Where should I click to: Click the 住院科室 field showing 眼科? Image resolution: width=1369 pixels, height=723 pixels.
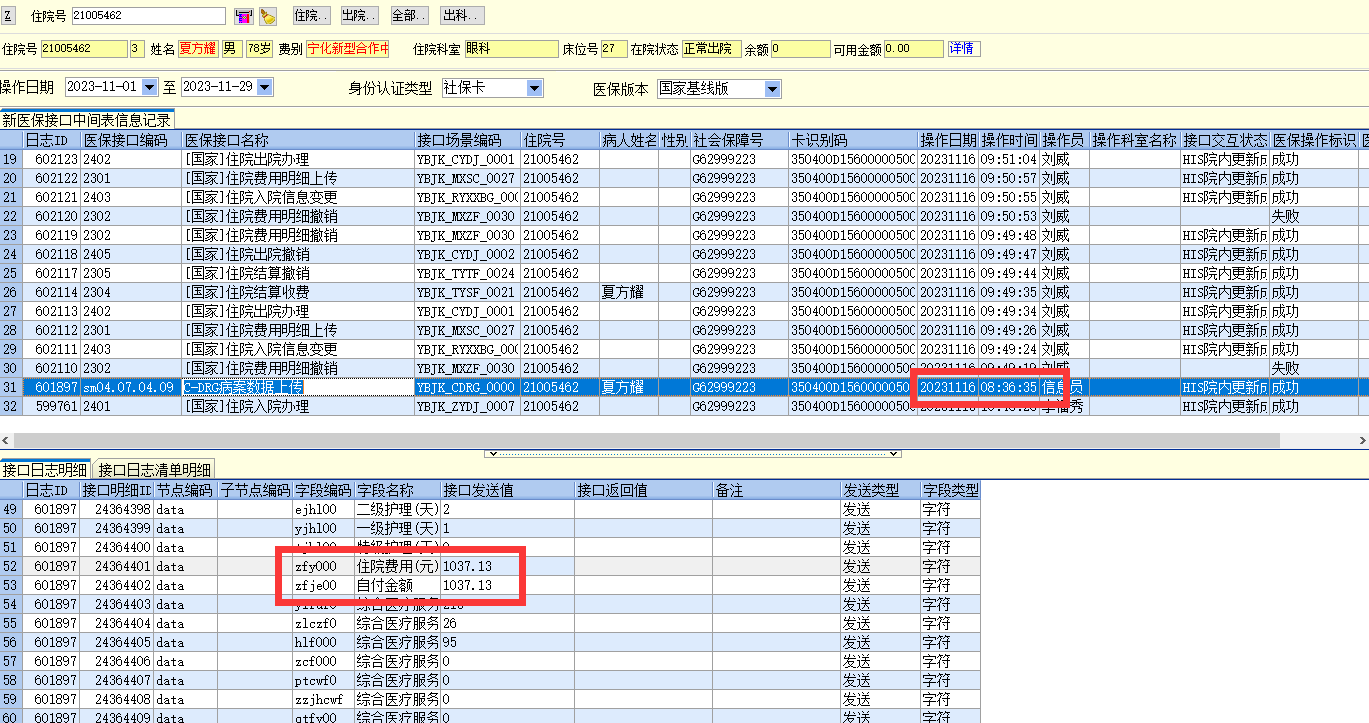click(511, 49)
